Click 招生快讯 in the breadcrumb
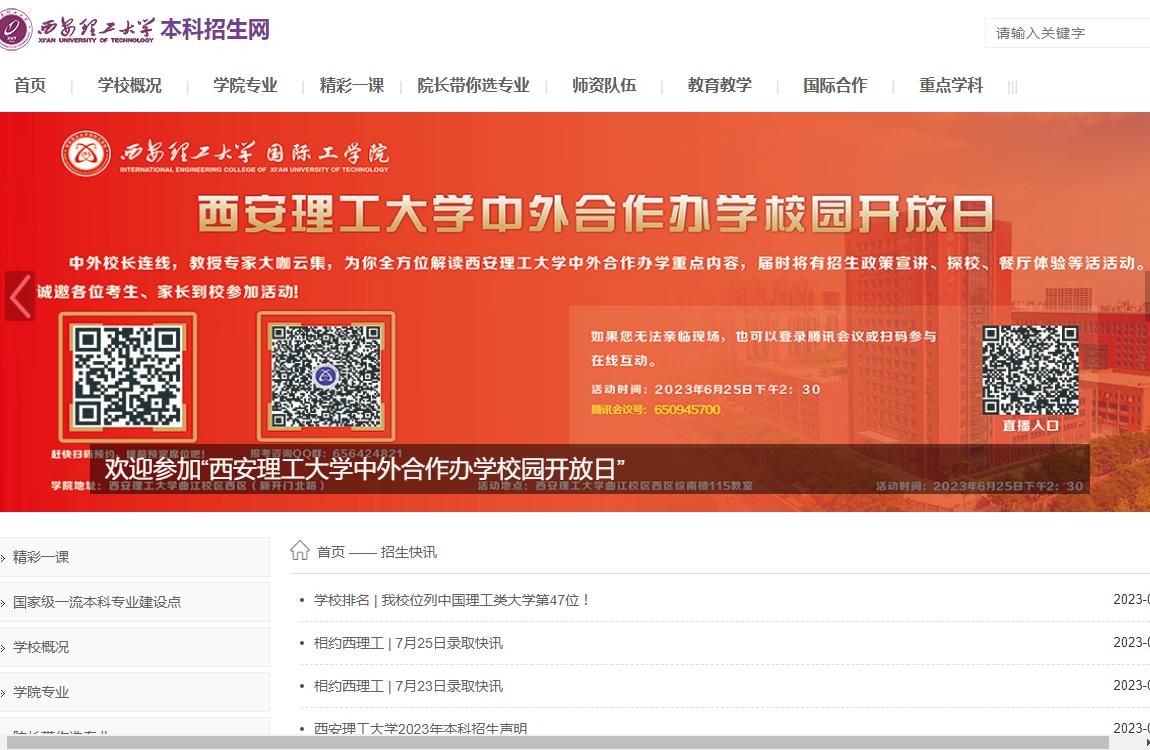1150x750 pixels. (x=409, y=552)
